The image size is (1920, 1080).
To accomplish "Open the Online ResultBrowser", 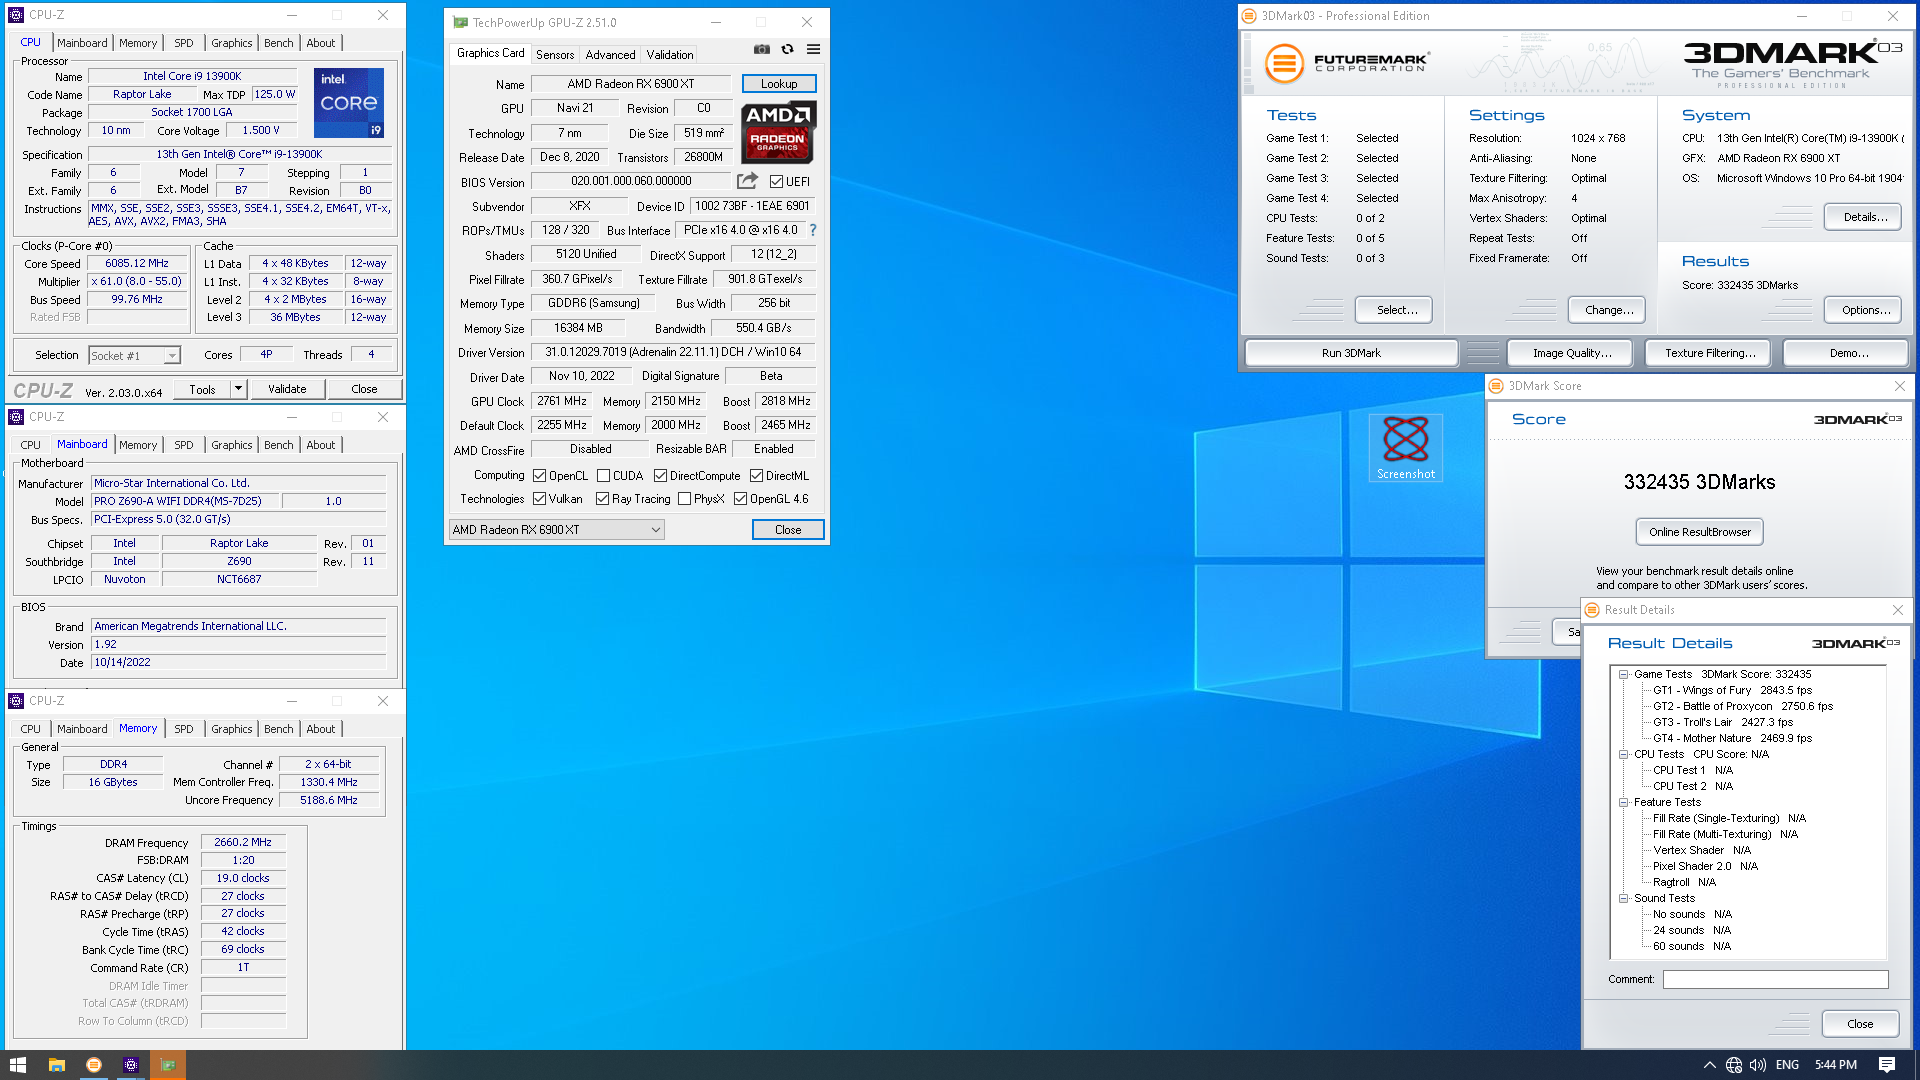I will pyautogui.click(x=1700, y=532).
